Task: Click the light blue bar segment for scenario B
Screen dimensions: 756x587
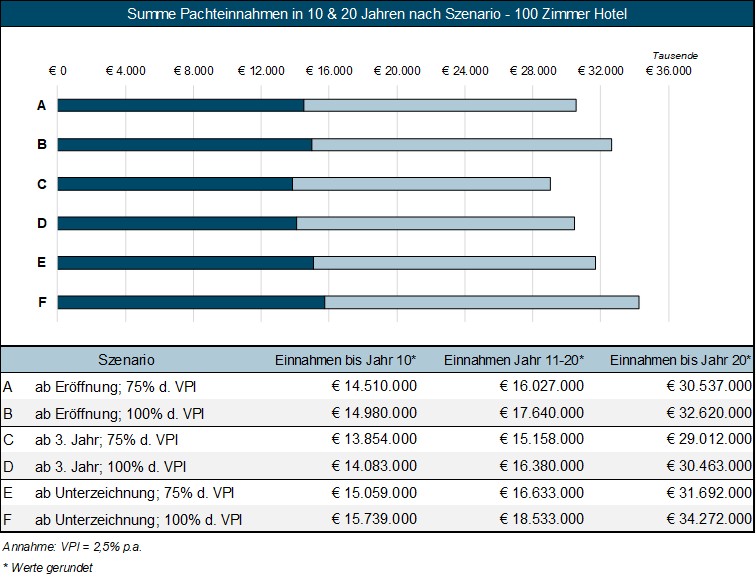Action: point(461,144)
